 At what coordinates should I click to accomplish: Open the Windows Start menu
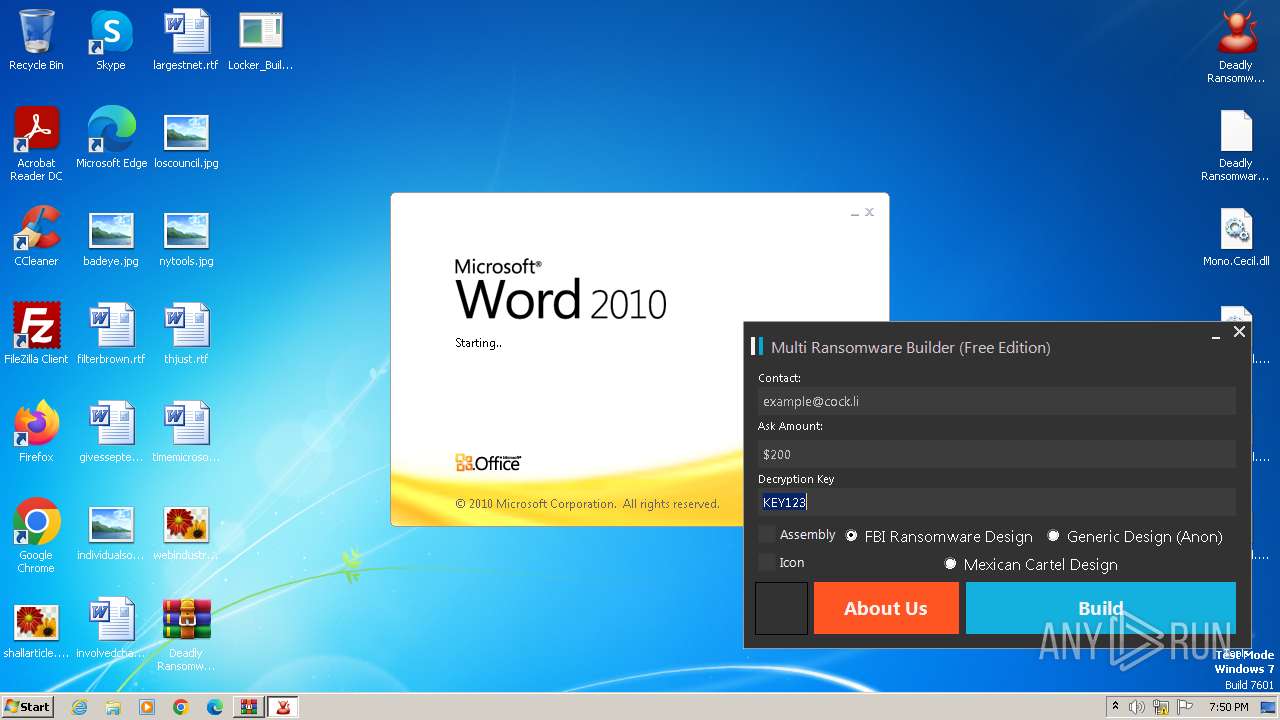coord(28,706)
